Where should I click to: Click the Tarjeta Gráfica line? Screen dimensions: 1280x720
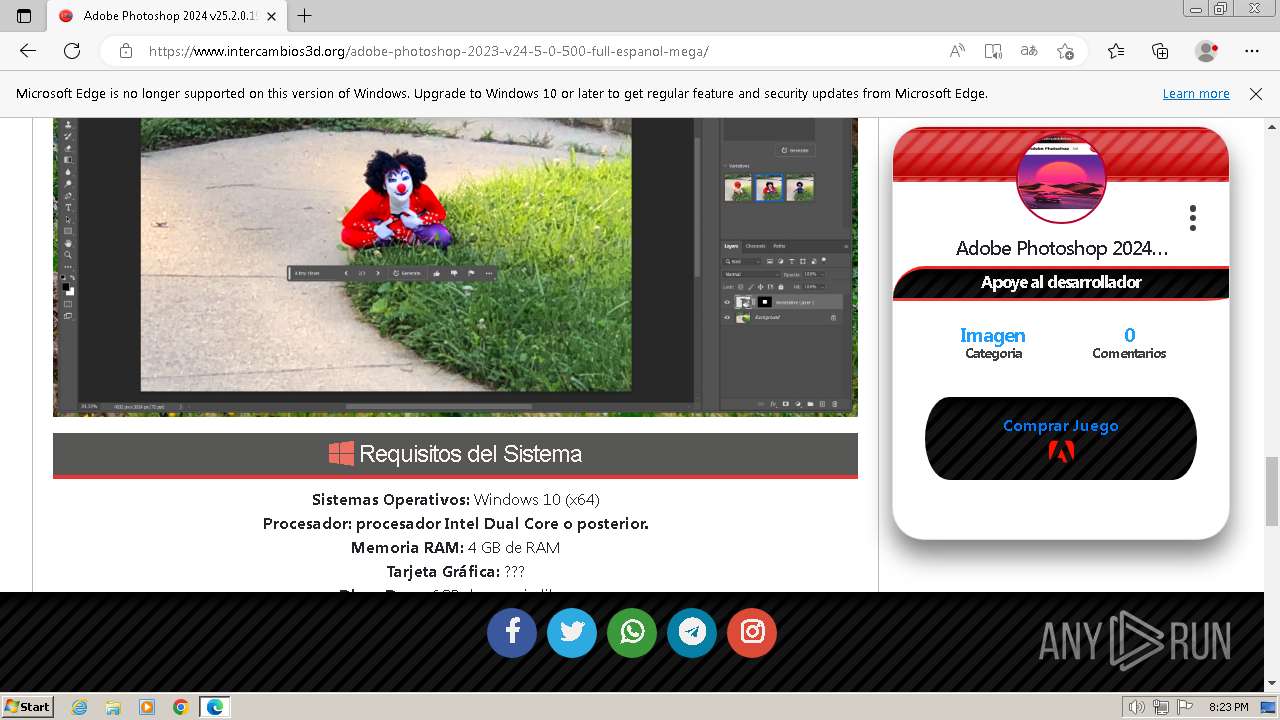pos(455,571)
